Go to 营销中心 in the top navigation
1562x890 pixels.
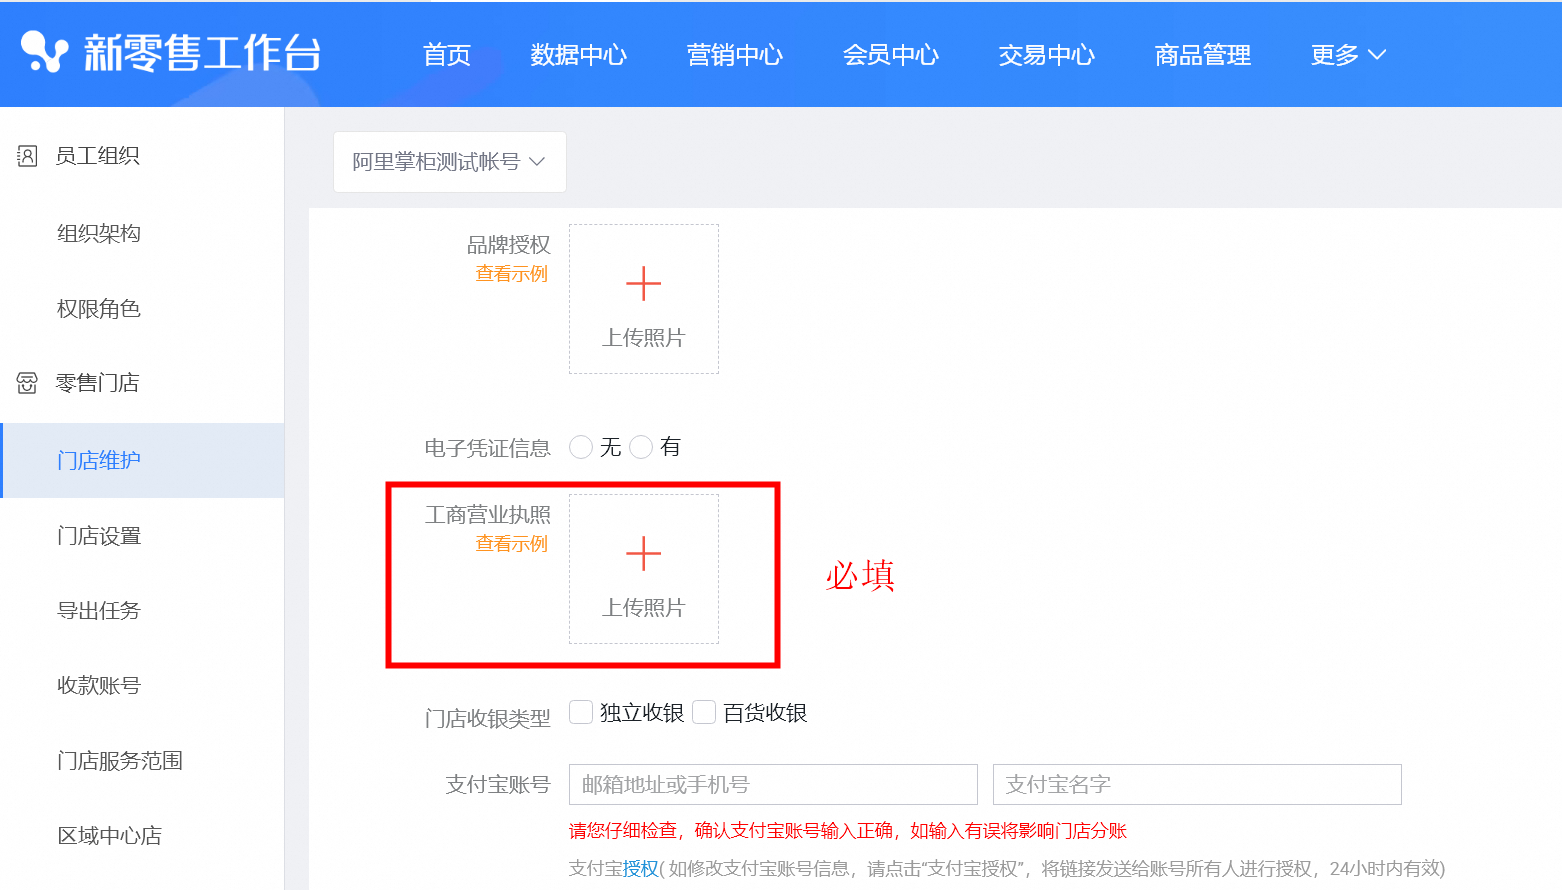tap(734, 55)
